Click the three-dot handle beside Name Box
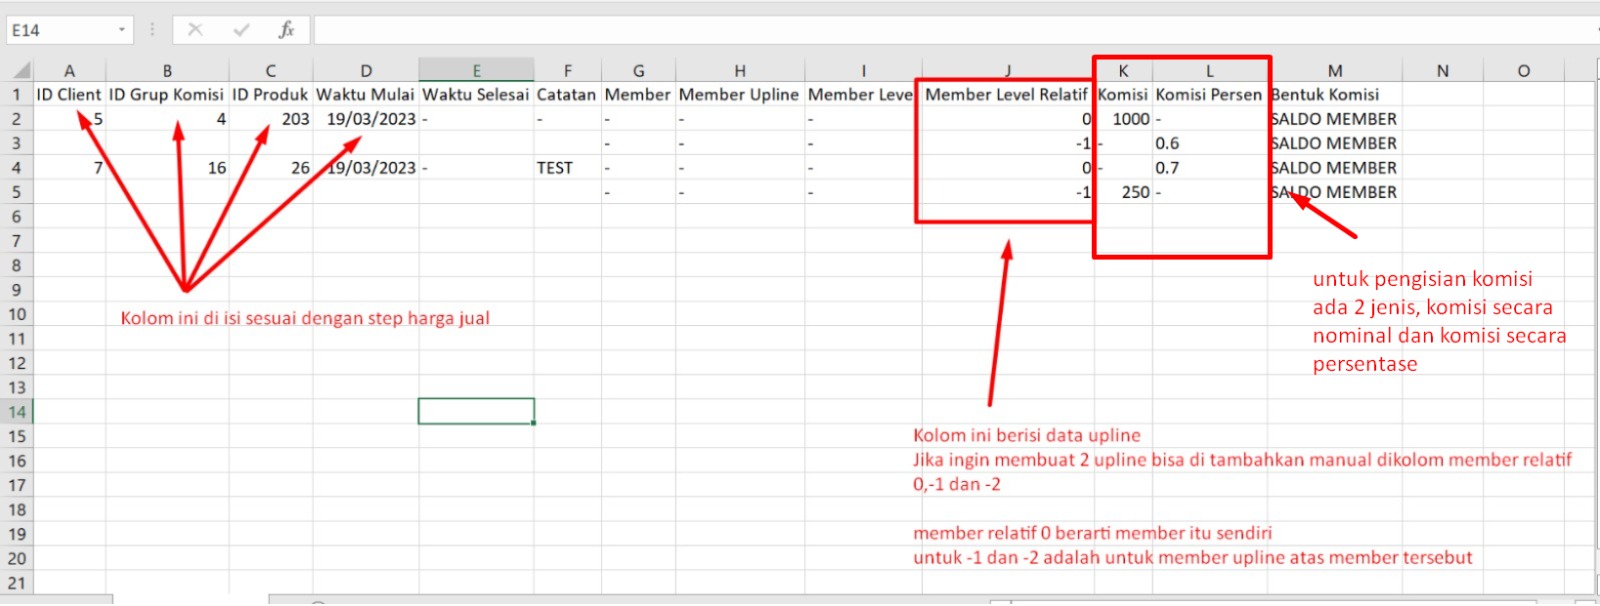 (x=152, y=30)
